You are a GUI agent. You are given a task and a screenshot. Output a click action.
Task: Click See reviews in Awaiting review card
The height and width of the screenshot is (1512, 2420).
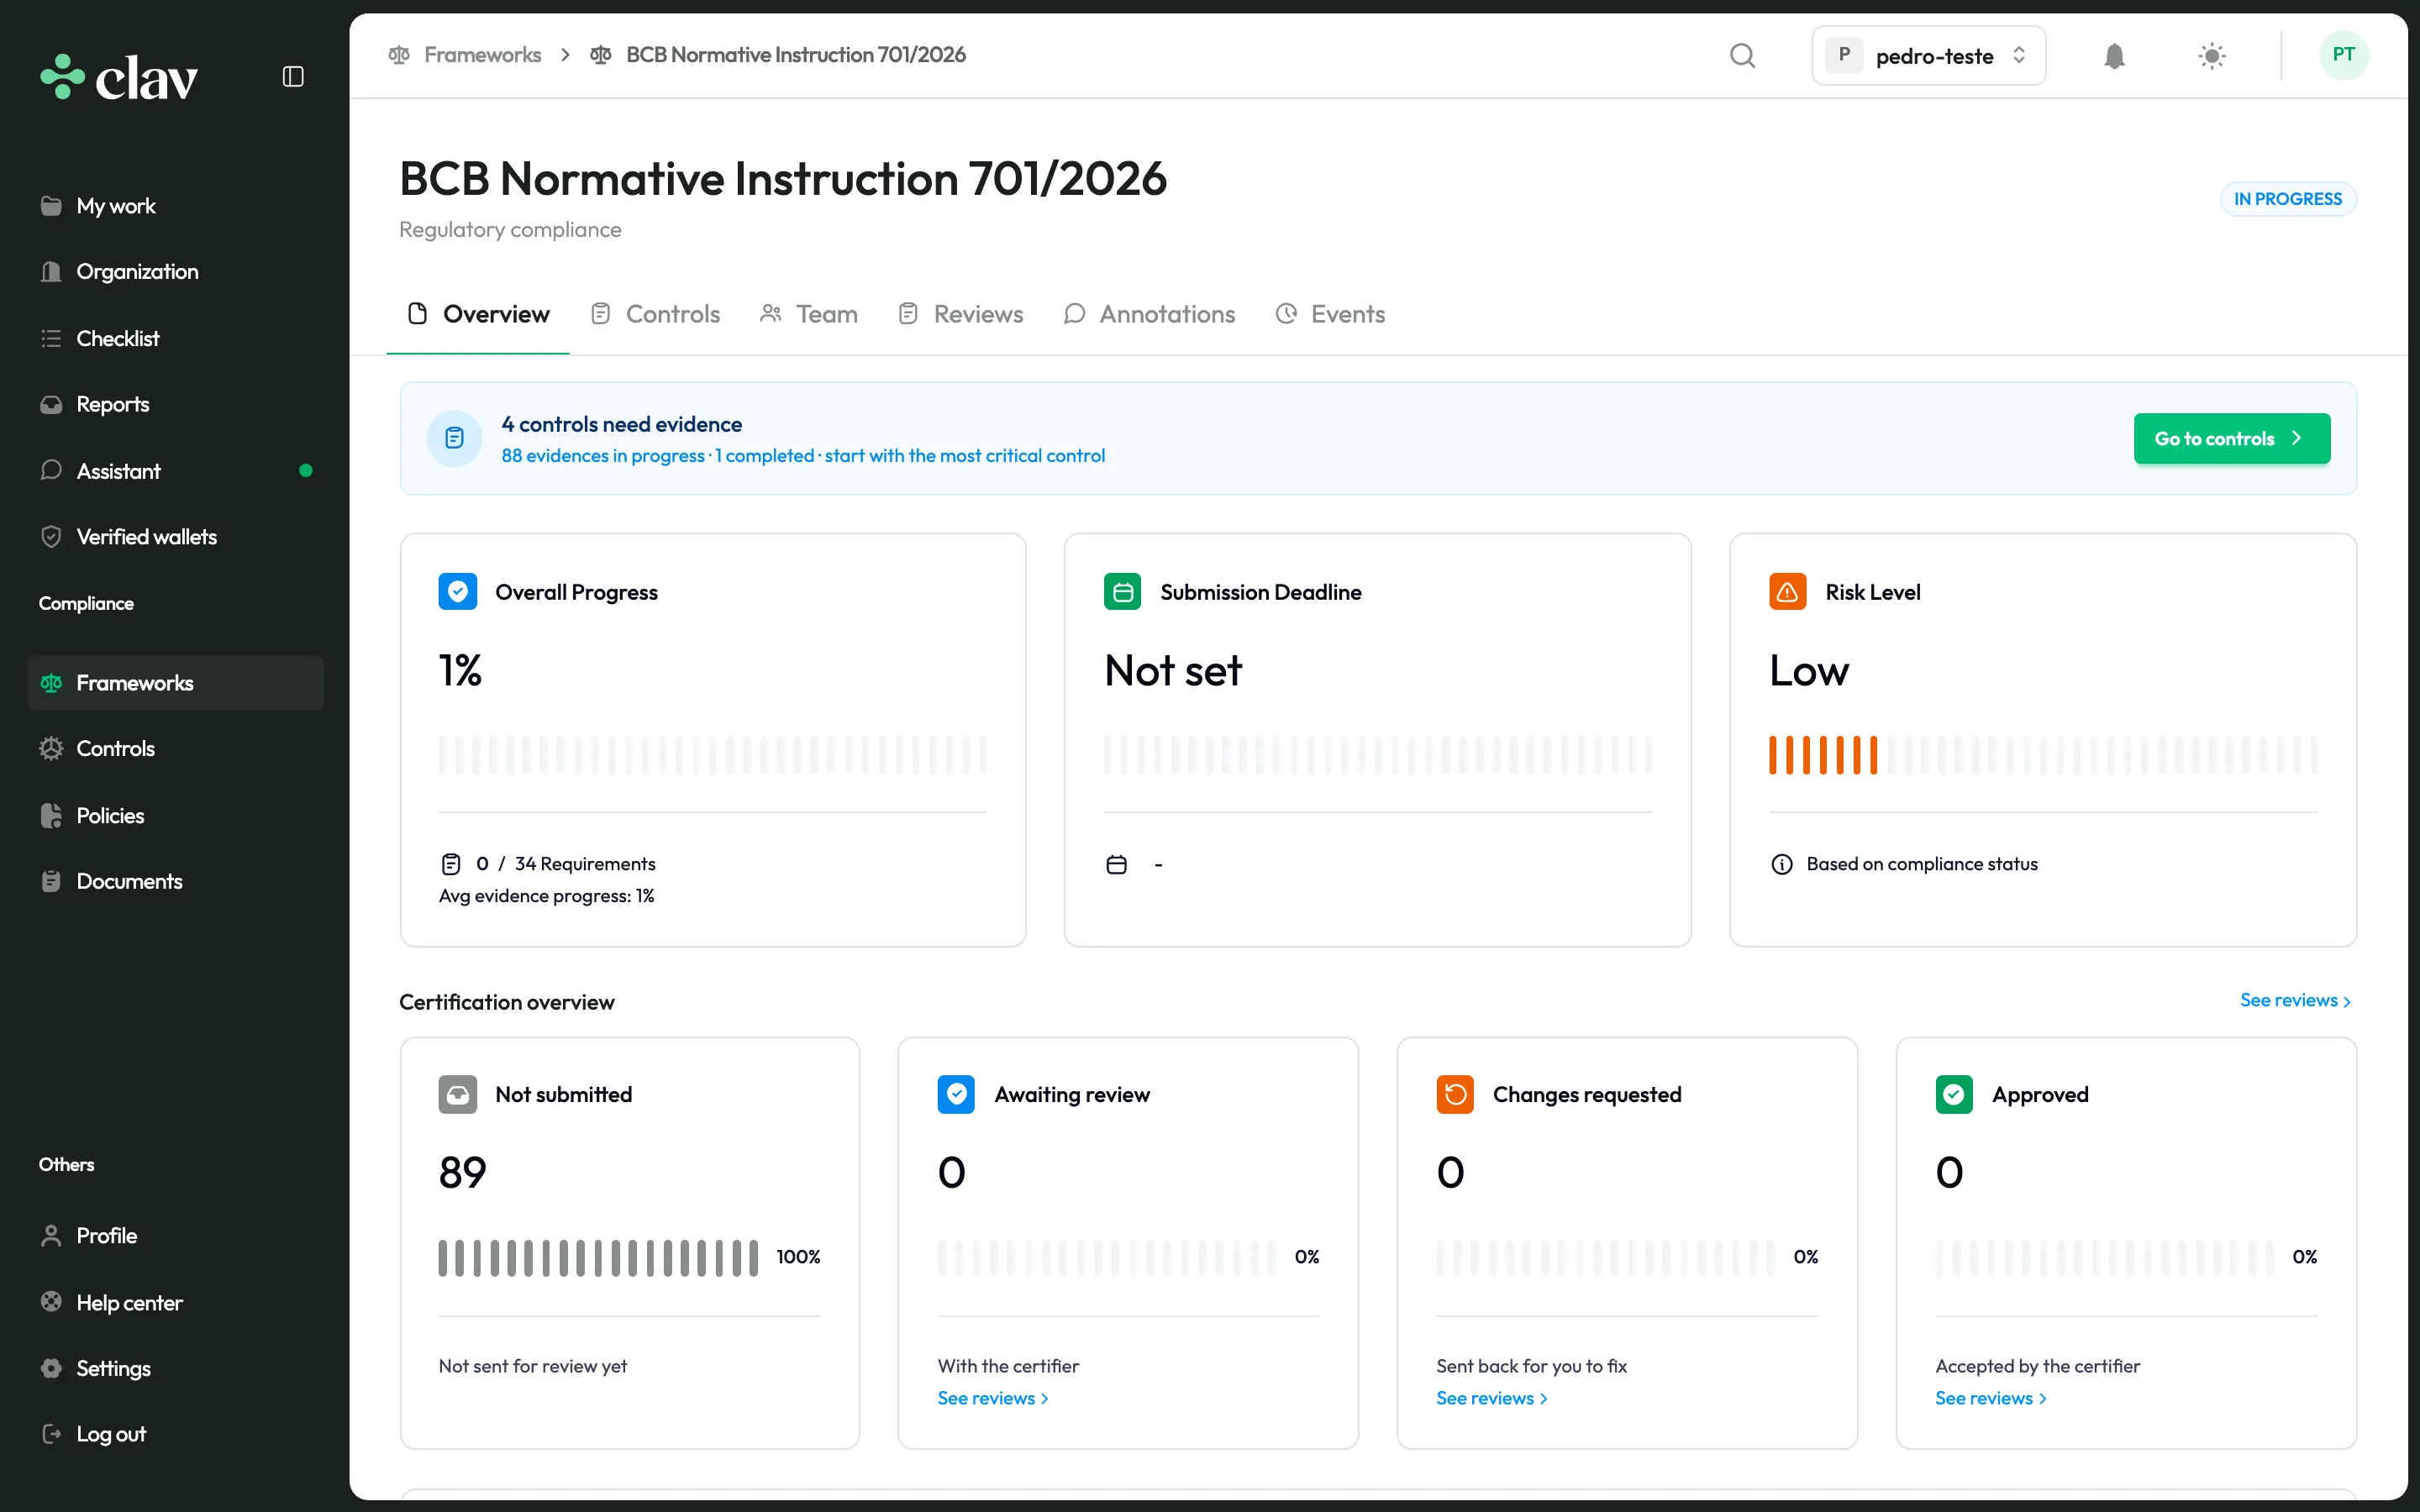(x=993, y=1399)
